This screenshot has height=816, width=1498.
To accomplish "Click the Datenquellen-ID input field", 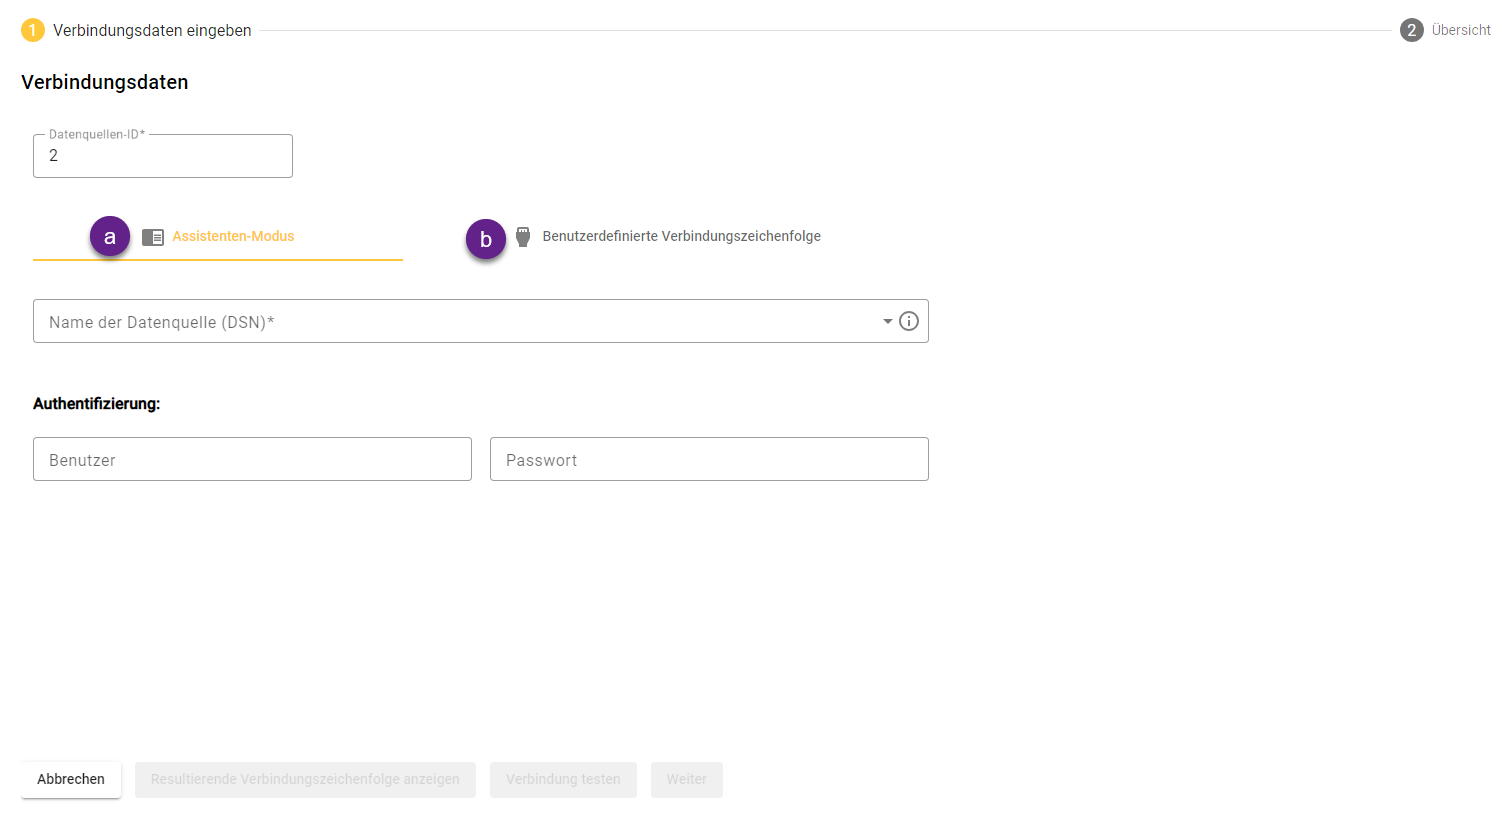I will (x=163, y=157).
